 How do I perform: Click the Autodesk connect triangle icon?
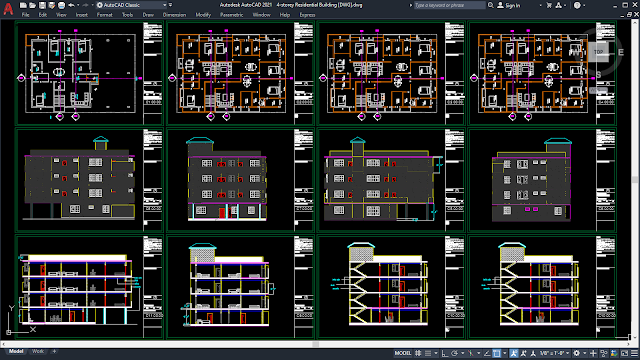(x=559, y=5)
